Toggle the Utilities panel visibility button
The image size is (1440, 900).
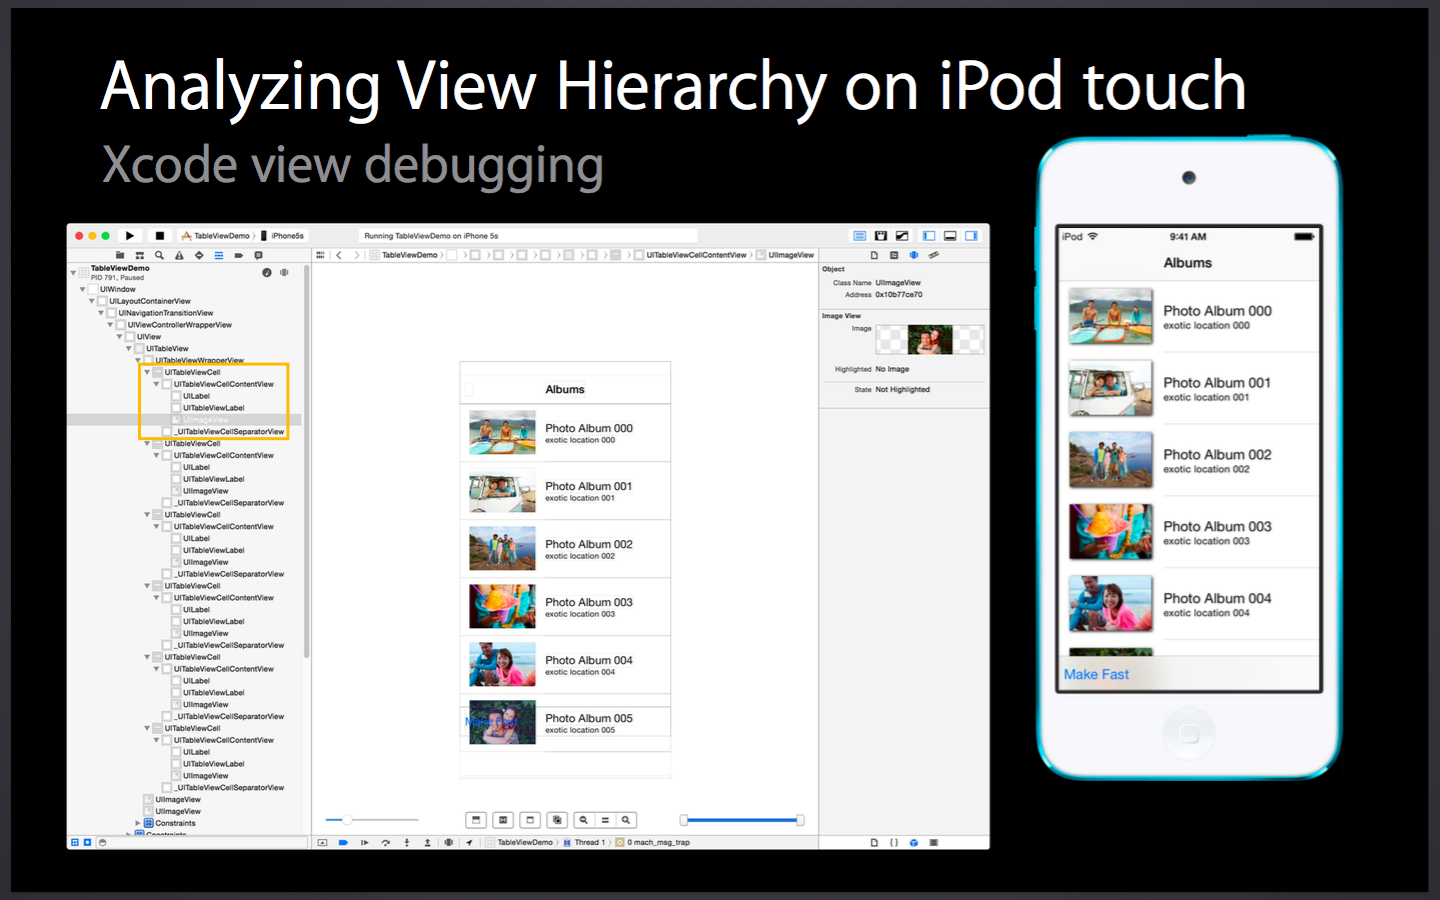pos(971,236)
